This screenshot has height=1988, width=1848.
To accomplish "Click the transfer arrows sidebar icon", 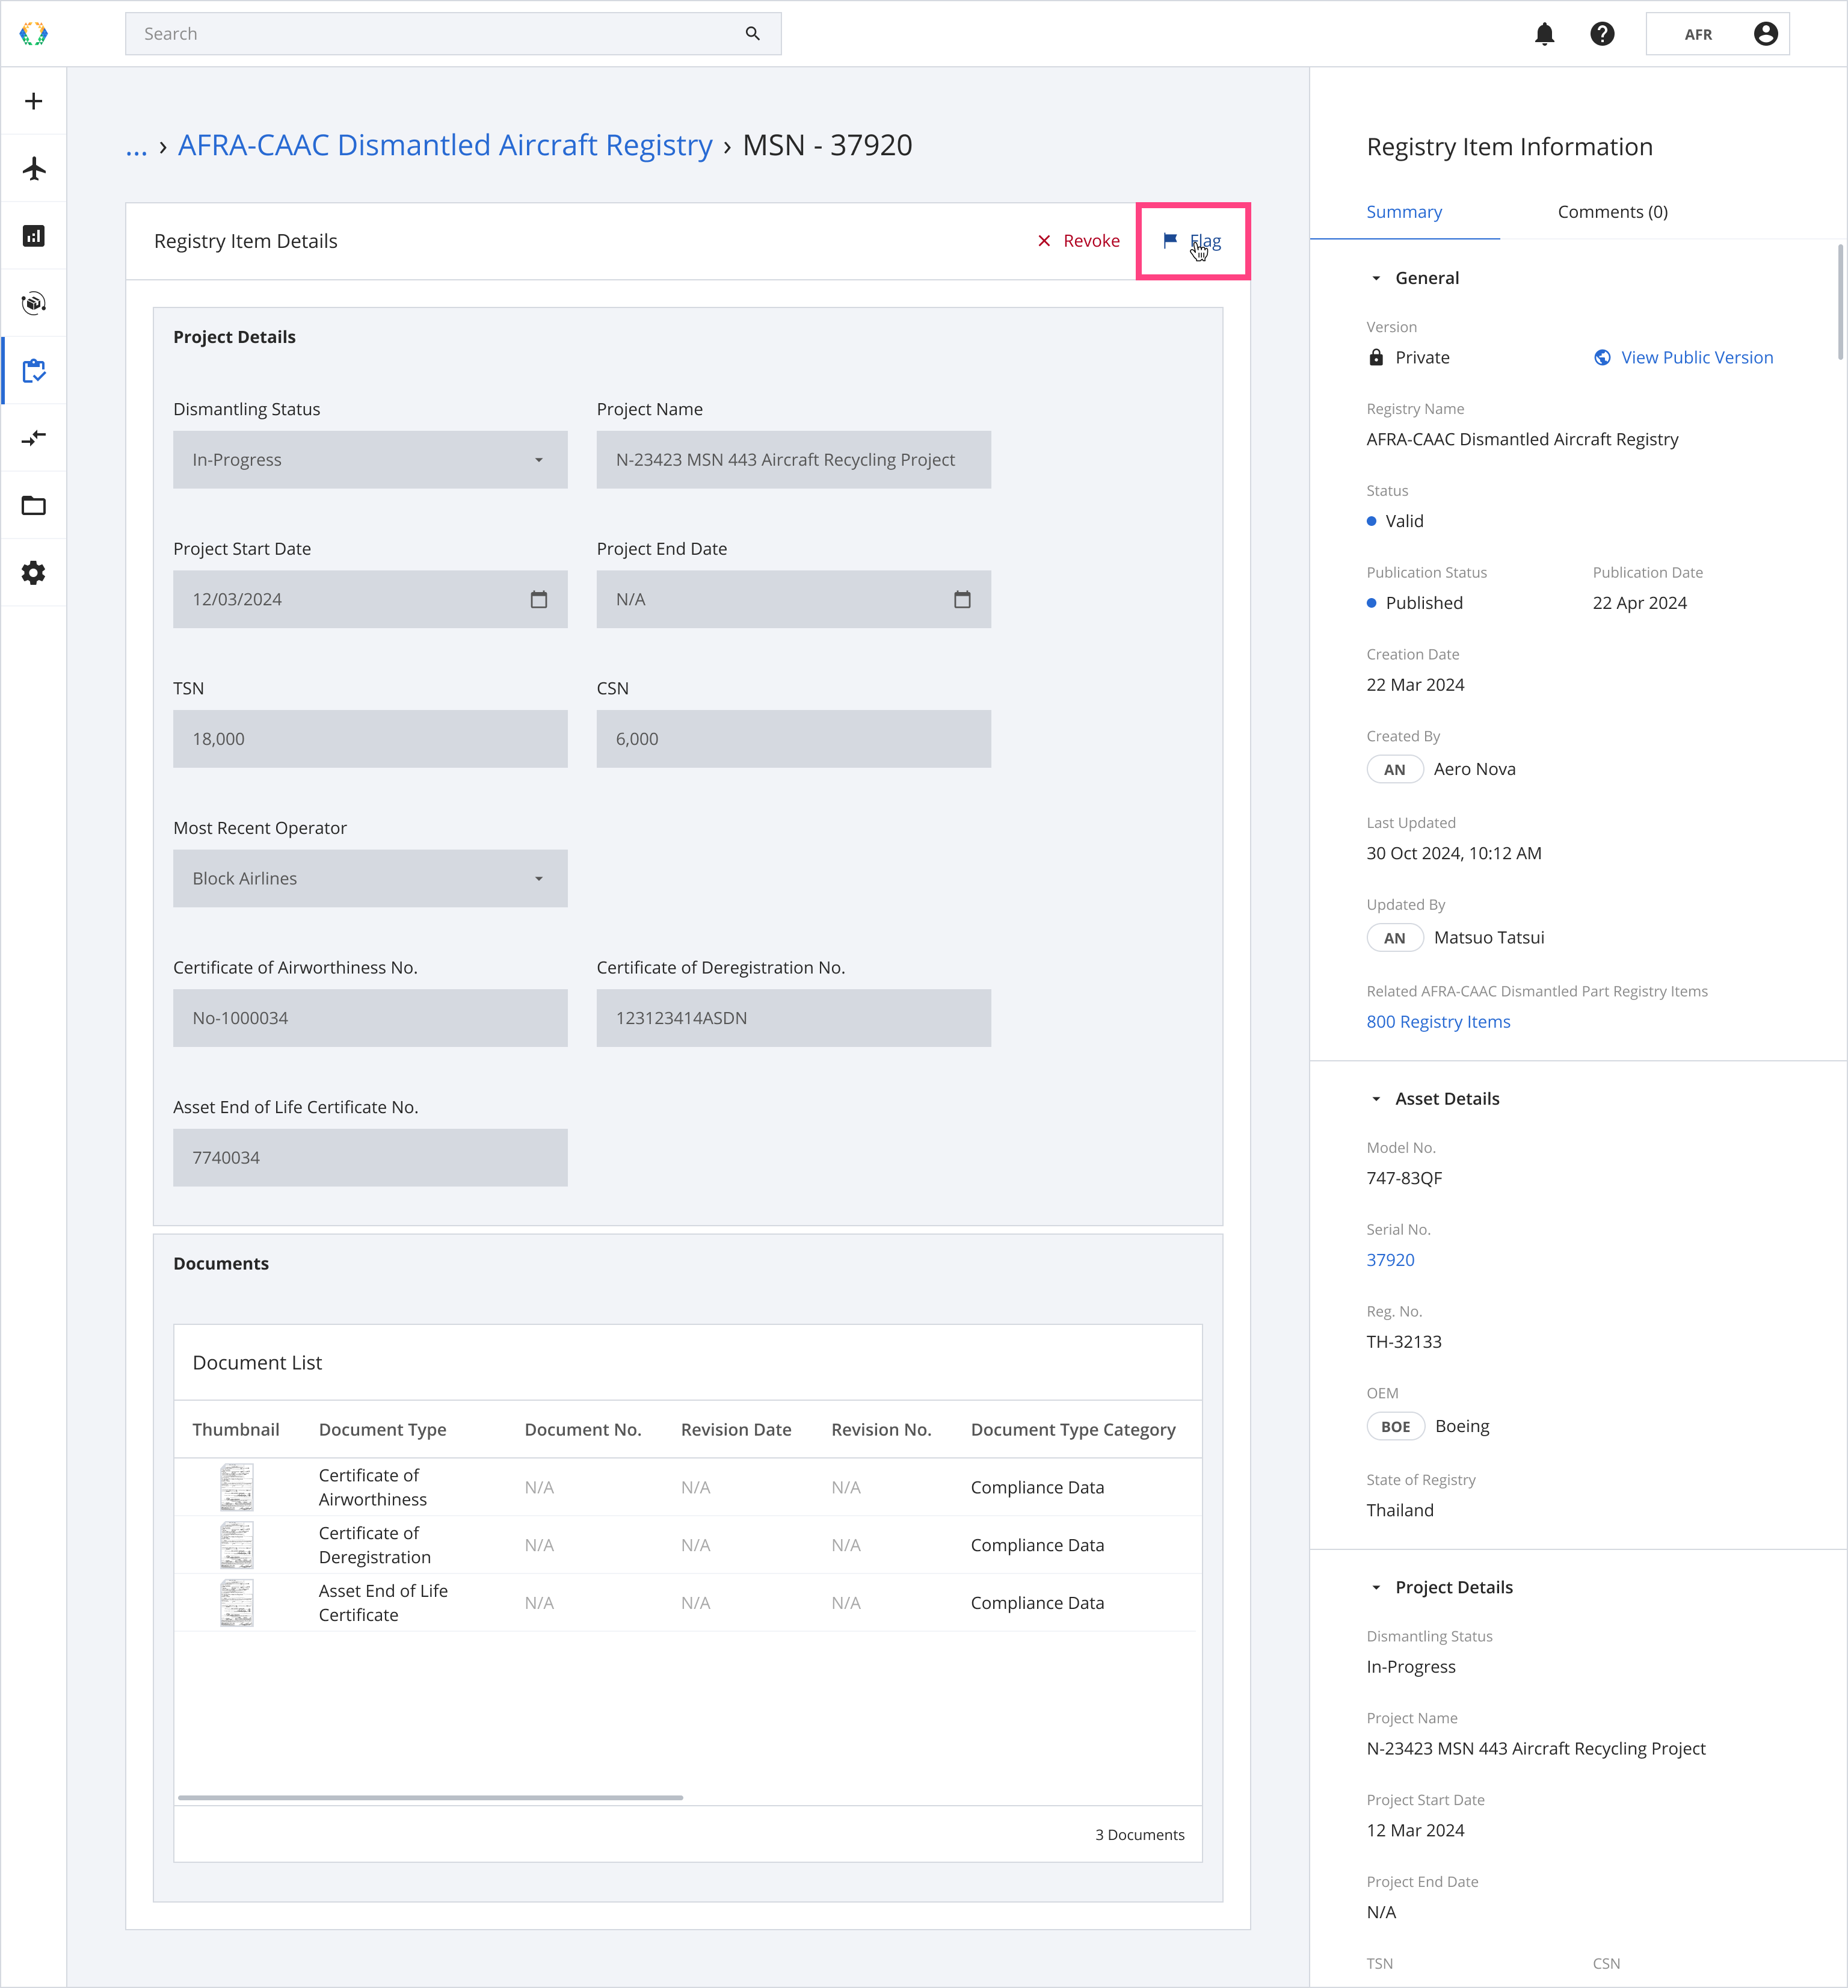I will coord(34,438).
